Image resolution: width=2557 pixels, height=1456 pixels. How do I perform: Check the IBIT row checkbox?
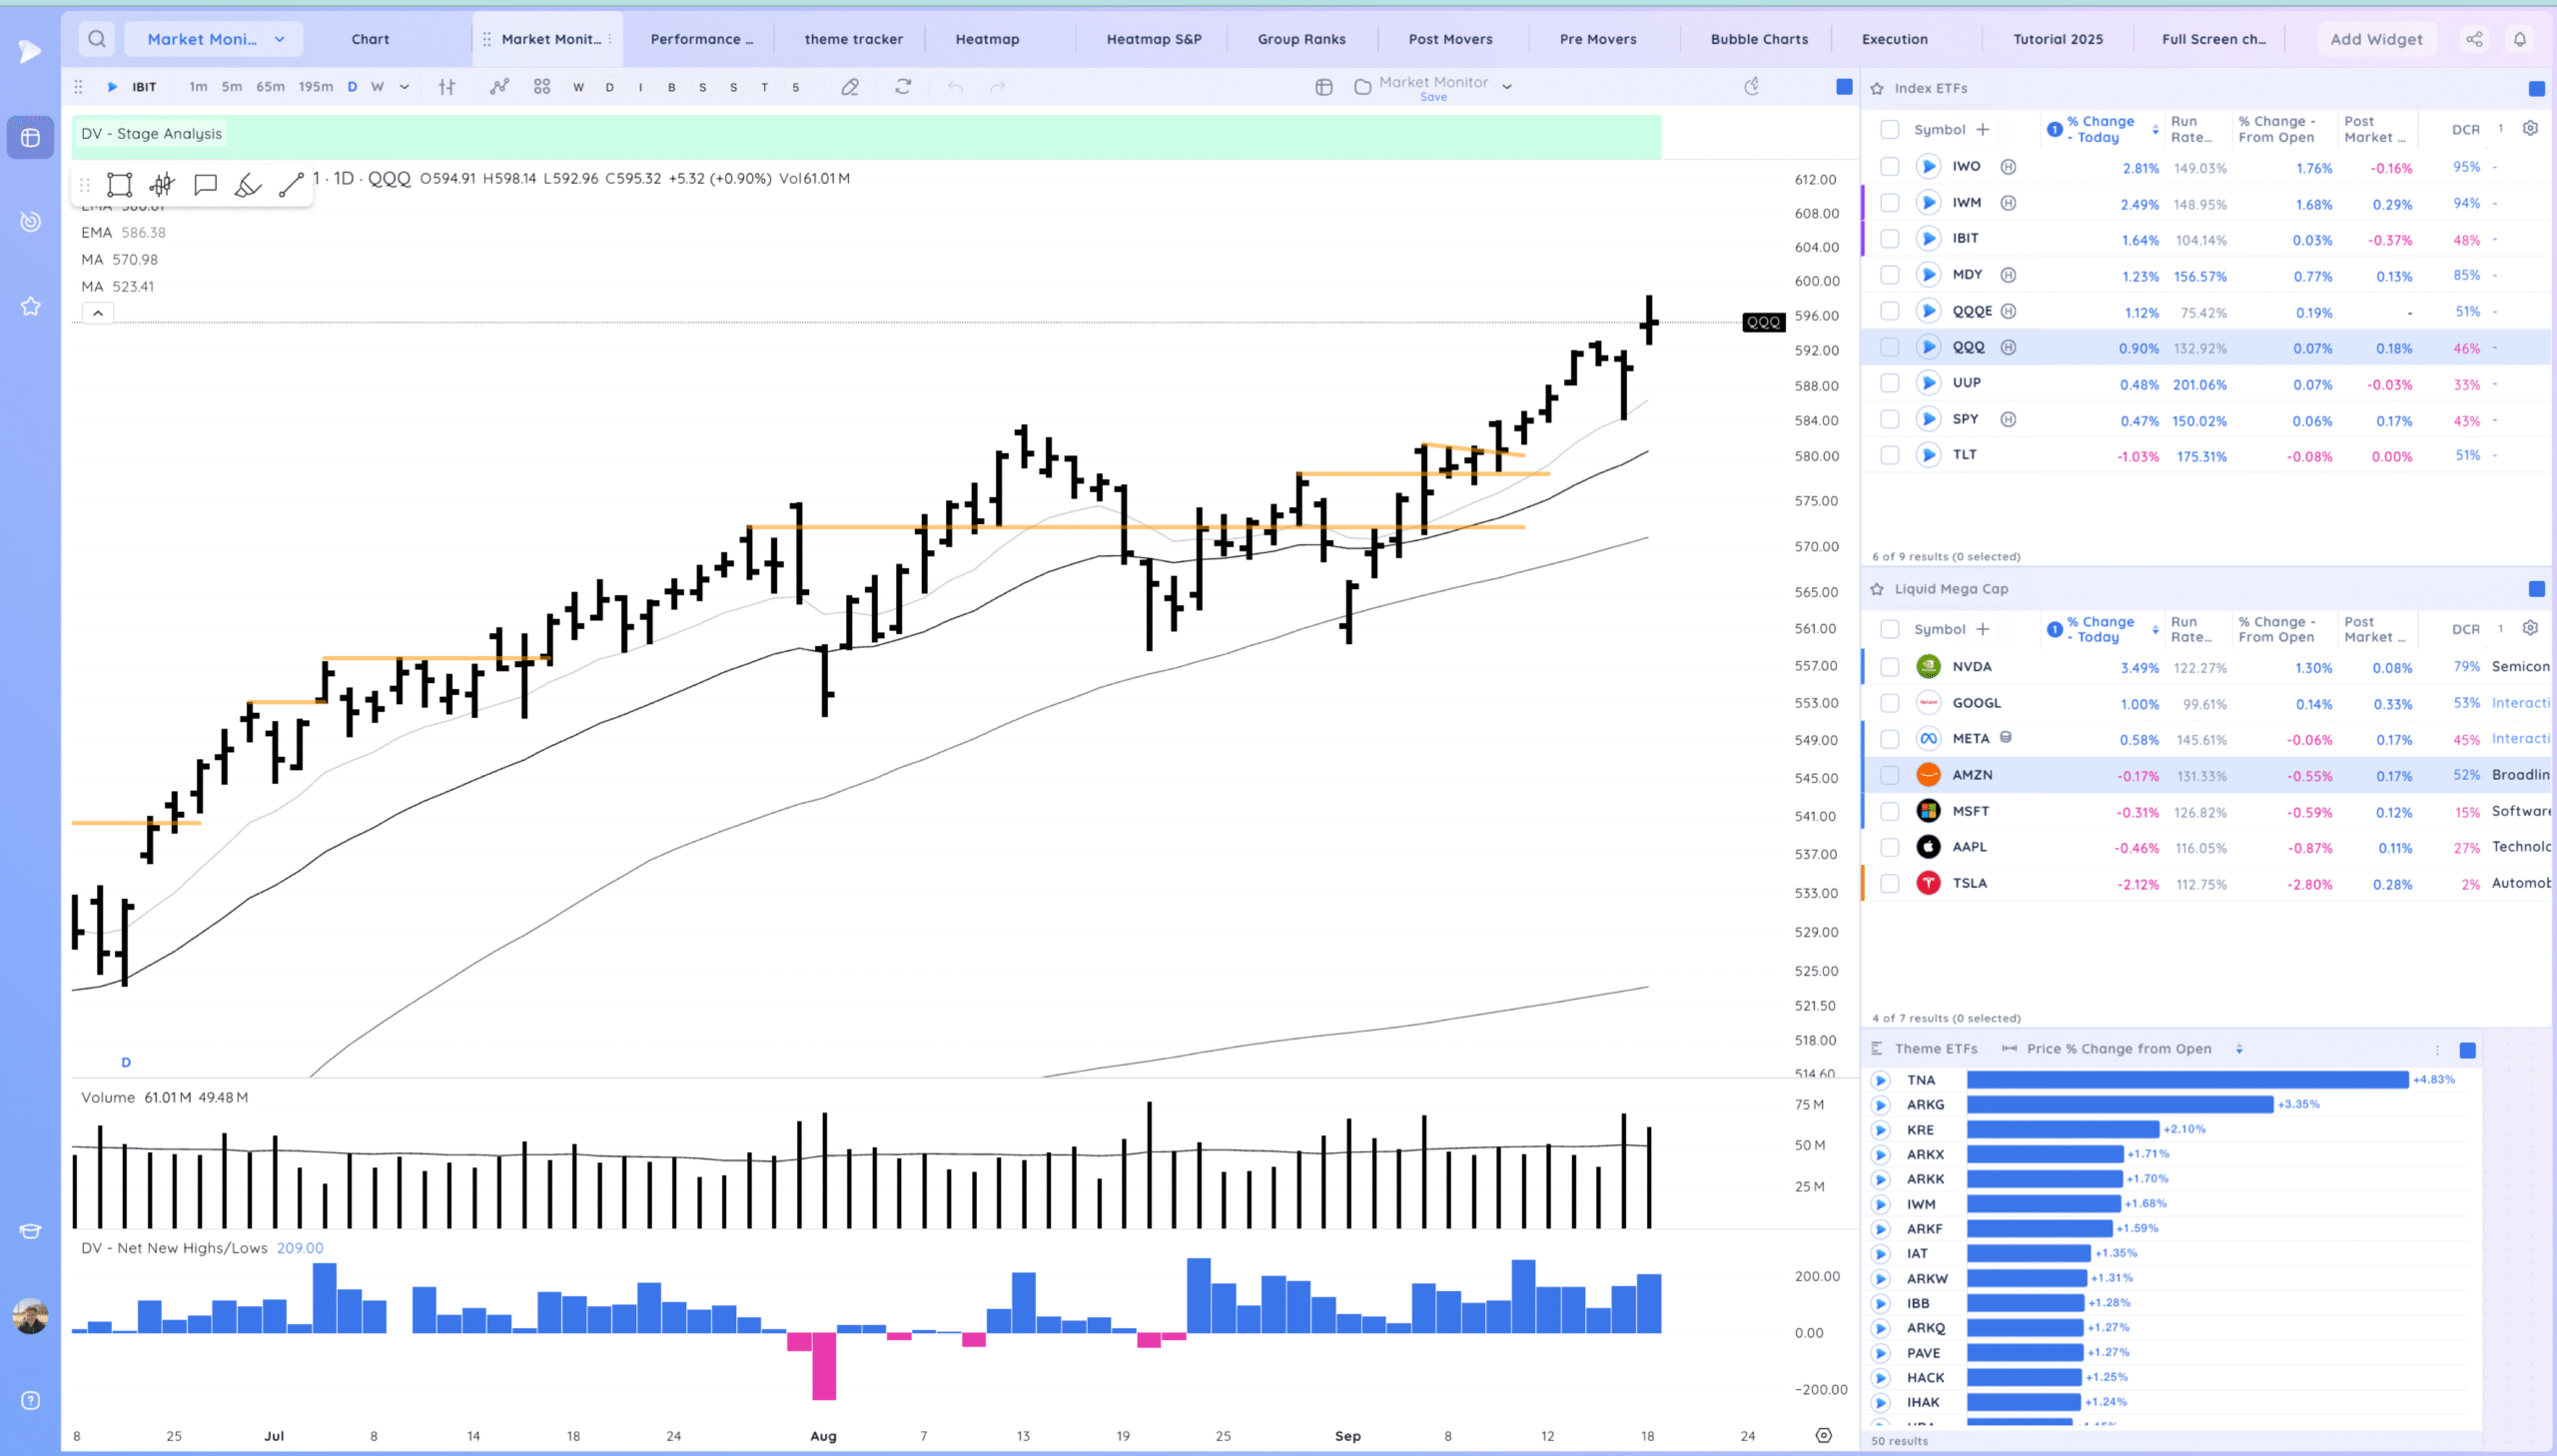click(x=1889, y=239)
